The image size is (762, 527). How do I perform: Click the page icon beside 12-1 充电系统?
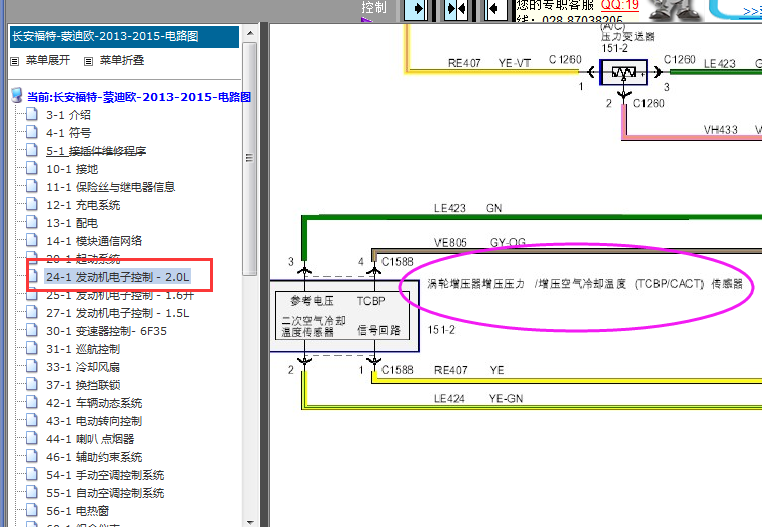(x=32, y=204)
